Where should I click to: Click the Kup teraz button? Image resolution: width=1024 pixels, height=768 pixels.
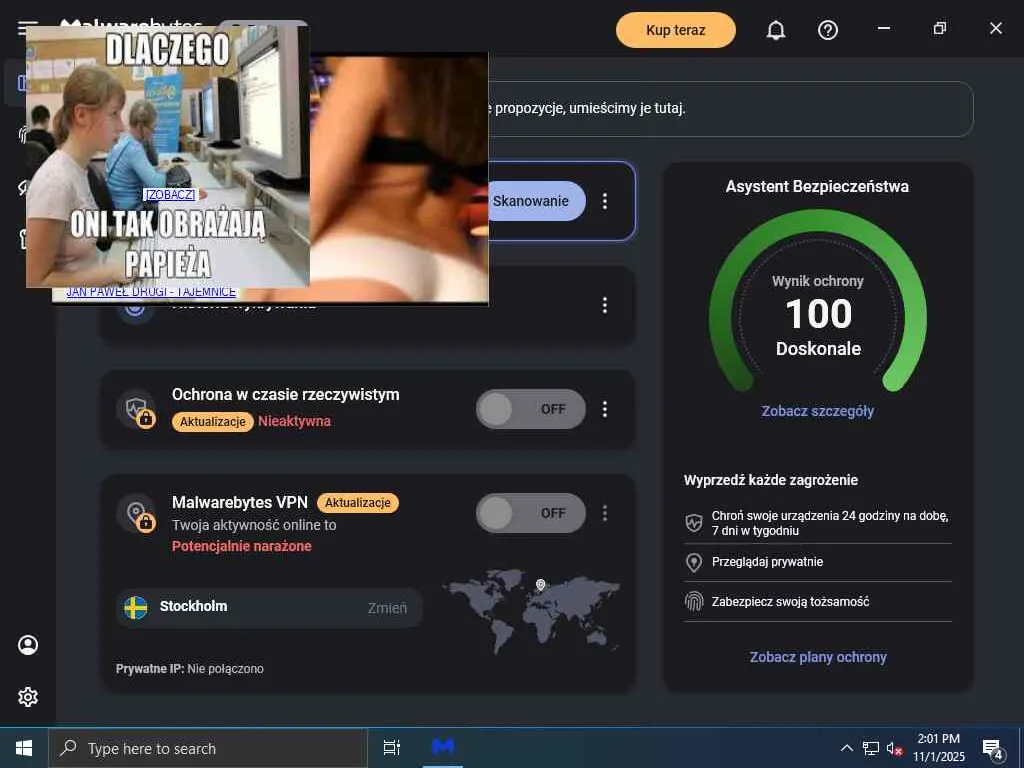point(675,30)
